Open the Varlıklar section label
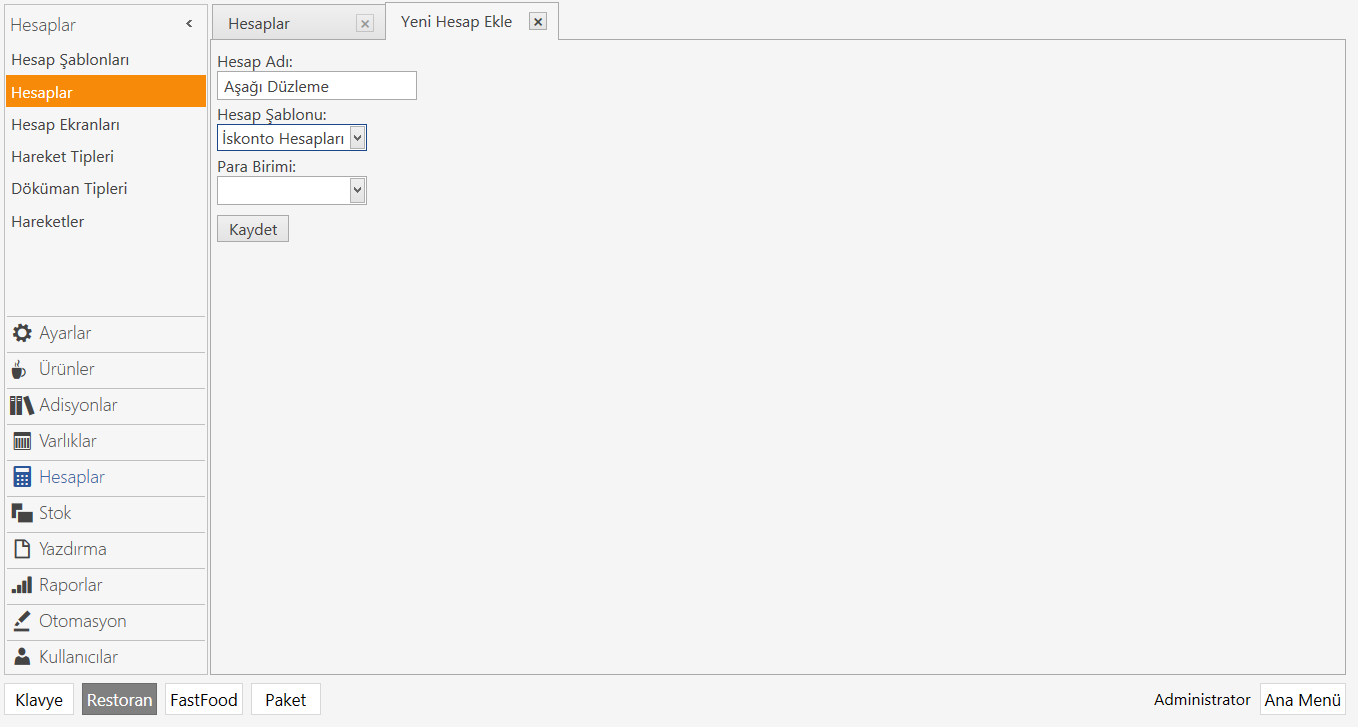The height and width of the screenshot is (727, 1358). pos(68,441)
